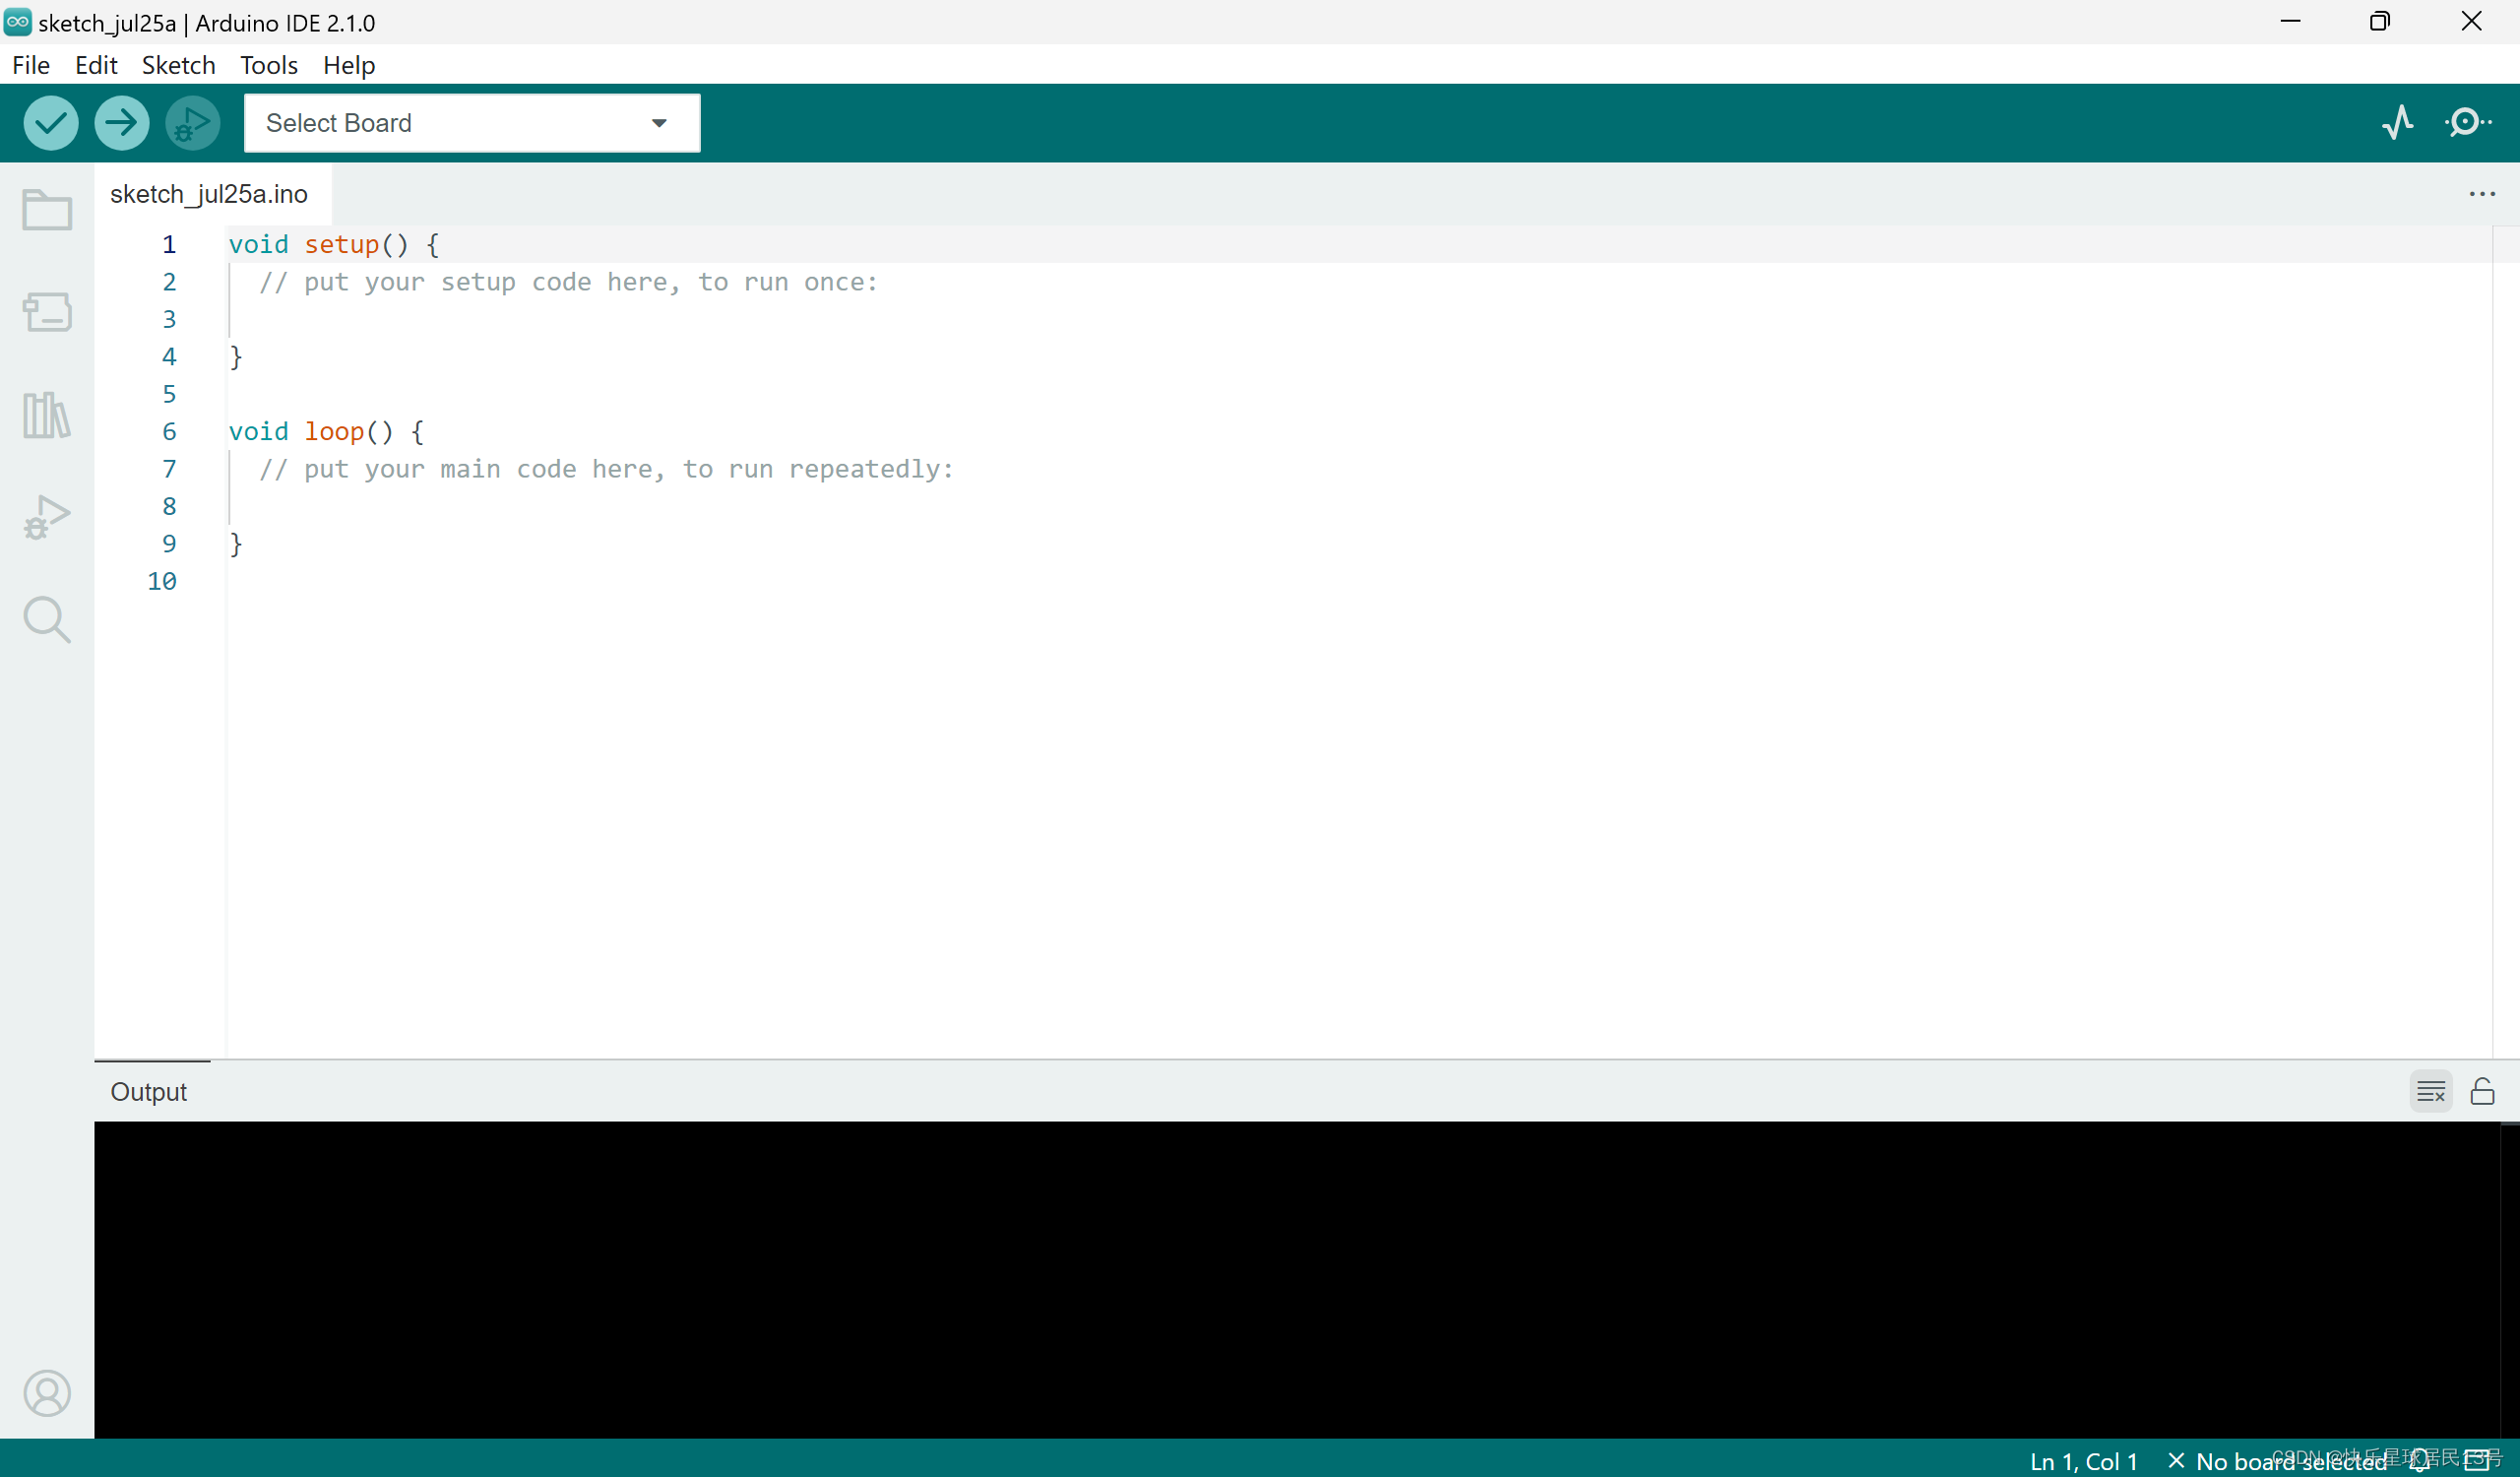
Task: Open the notifications bell in status bar
Action: point(2421,1459)
